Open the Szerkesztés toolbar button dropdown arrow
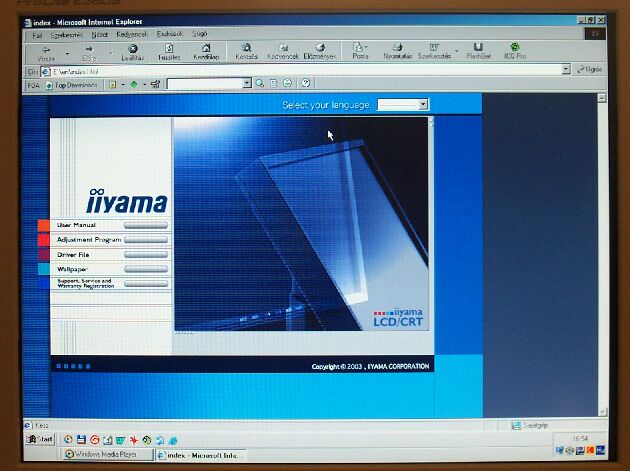630x471 pixels. (x=456, y=51)
